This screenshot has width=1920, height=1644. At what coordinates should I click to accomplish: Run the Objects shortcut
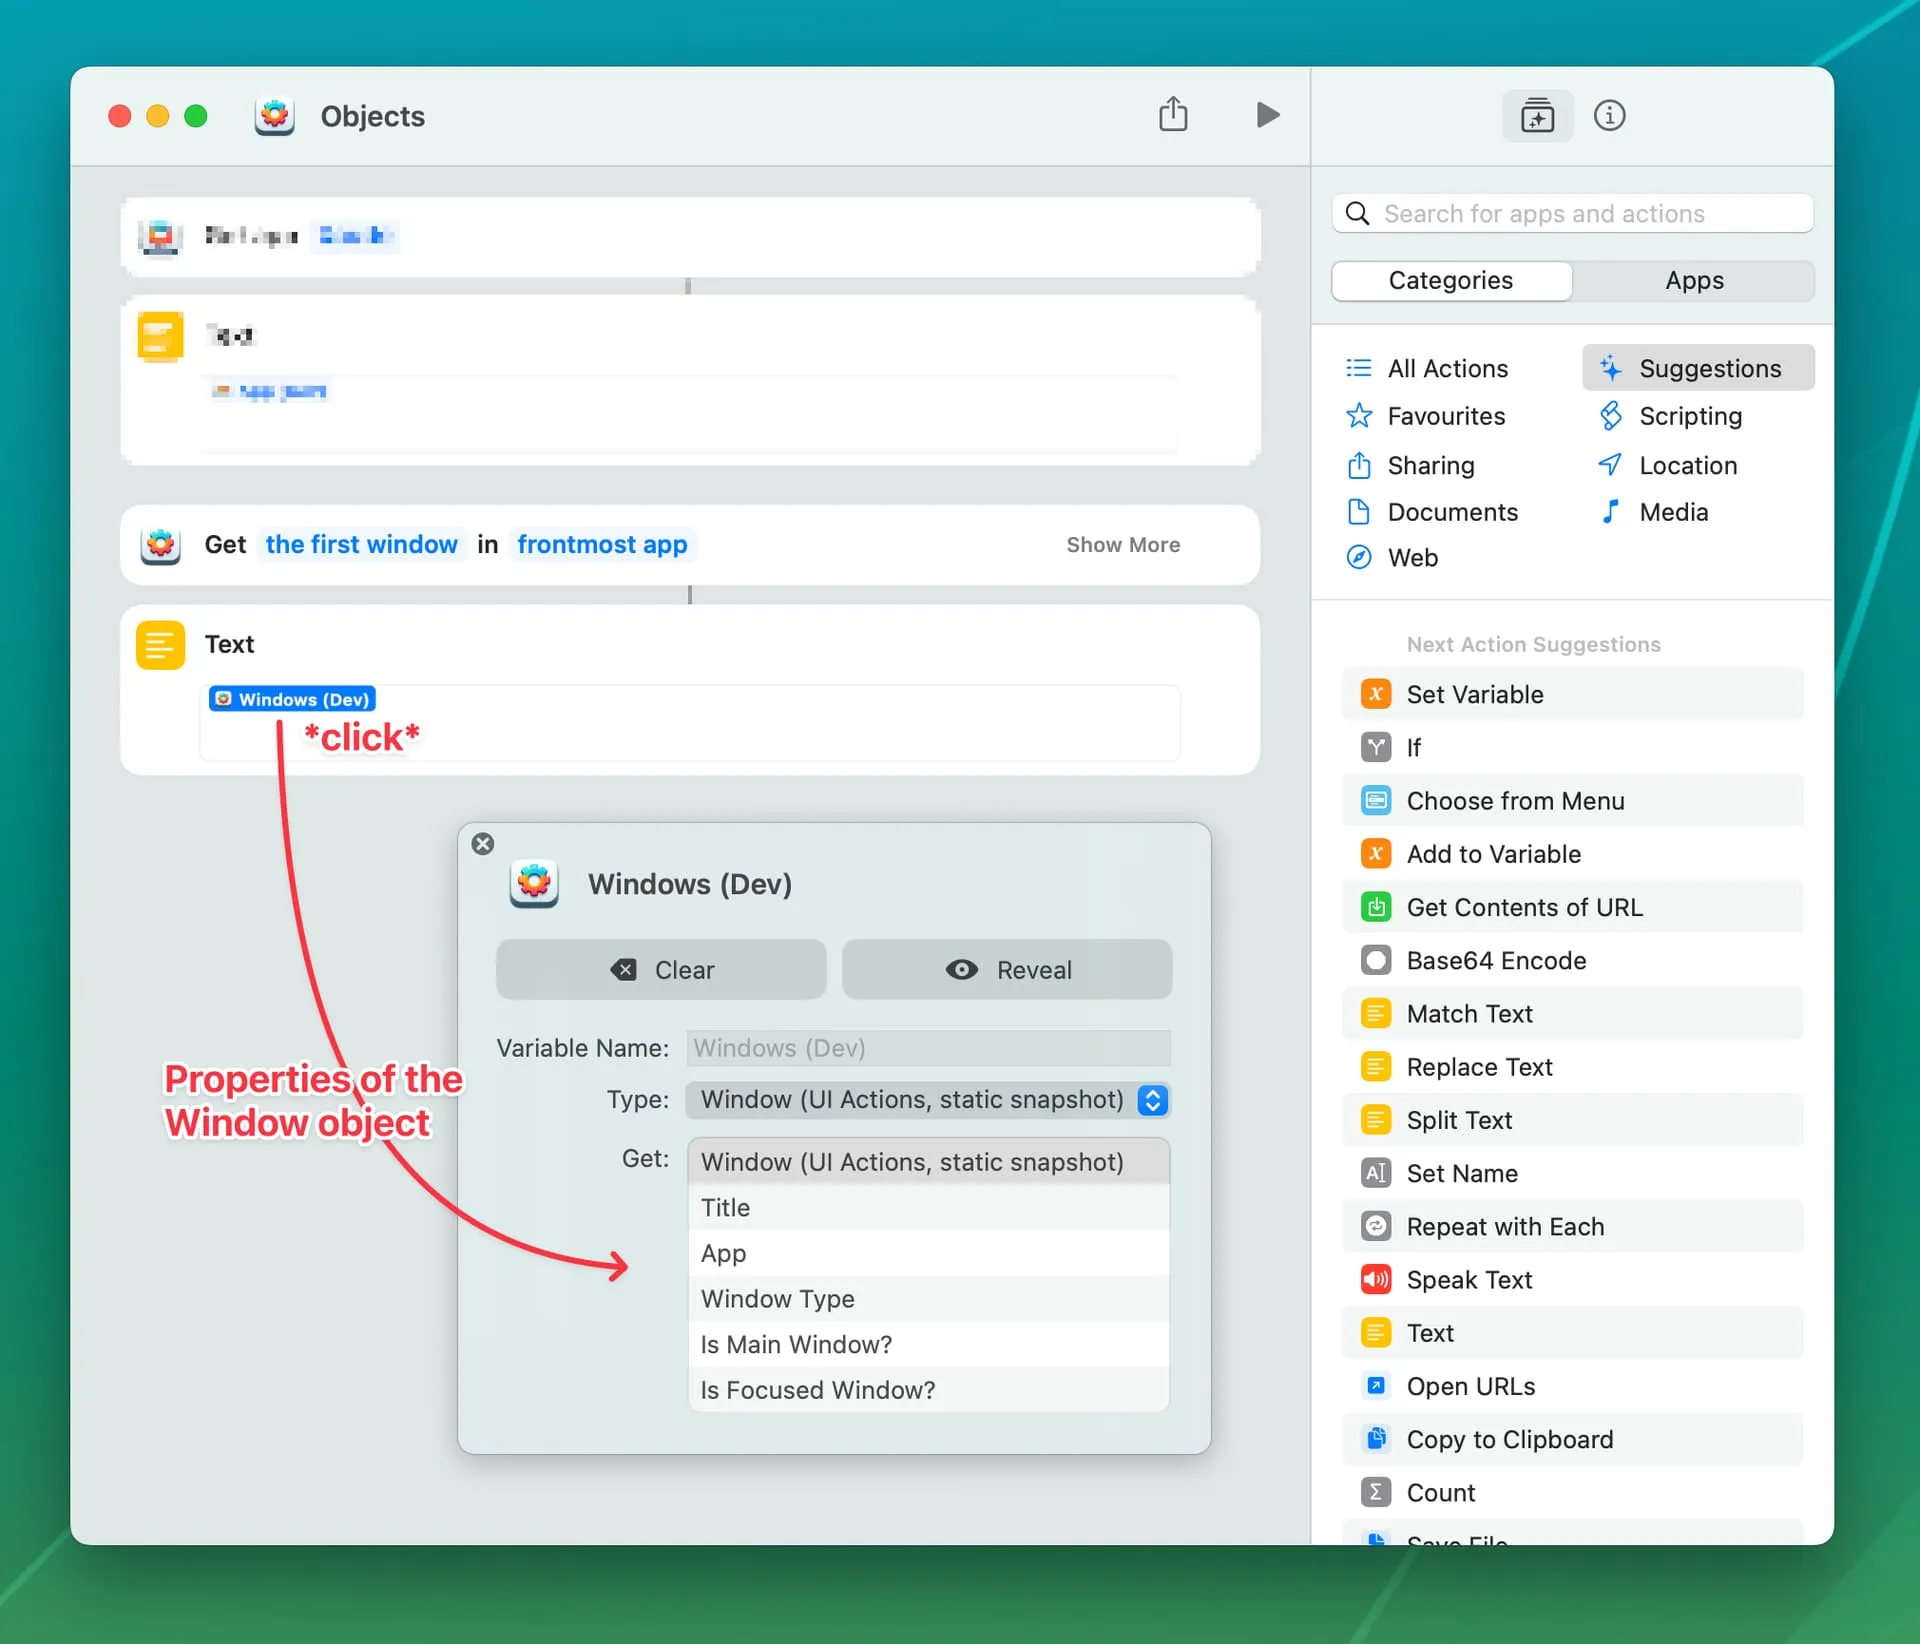pyautogui.click(x=1266, y=115)
